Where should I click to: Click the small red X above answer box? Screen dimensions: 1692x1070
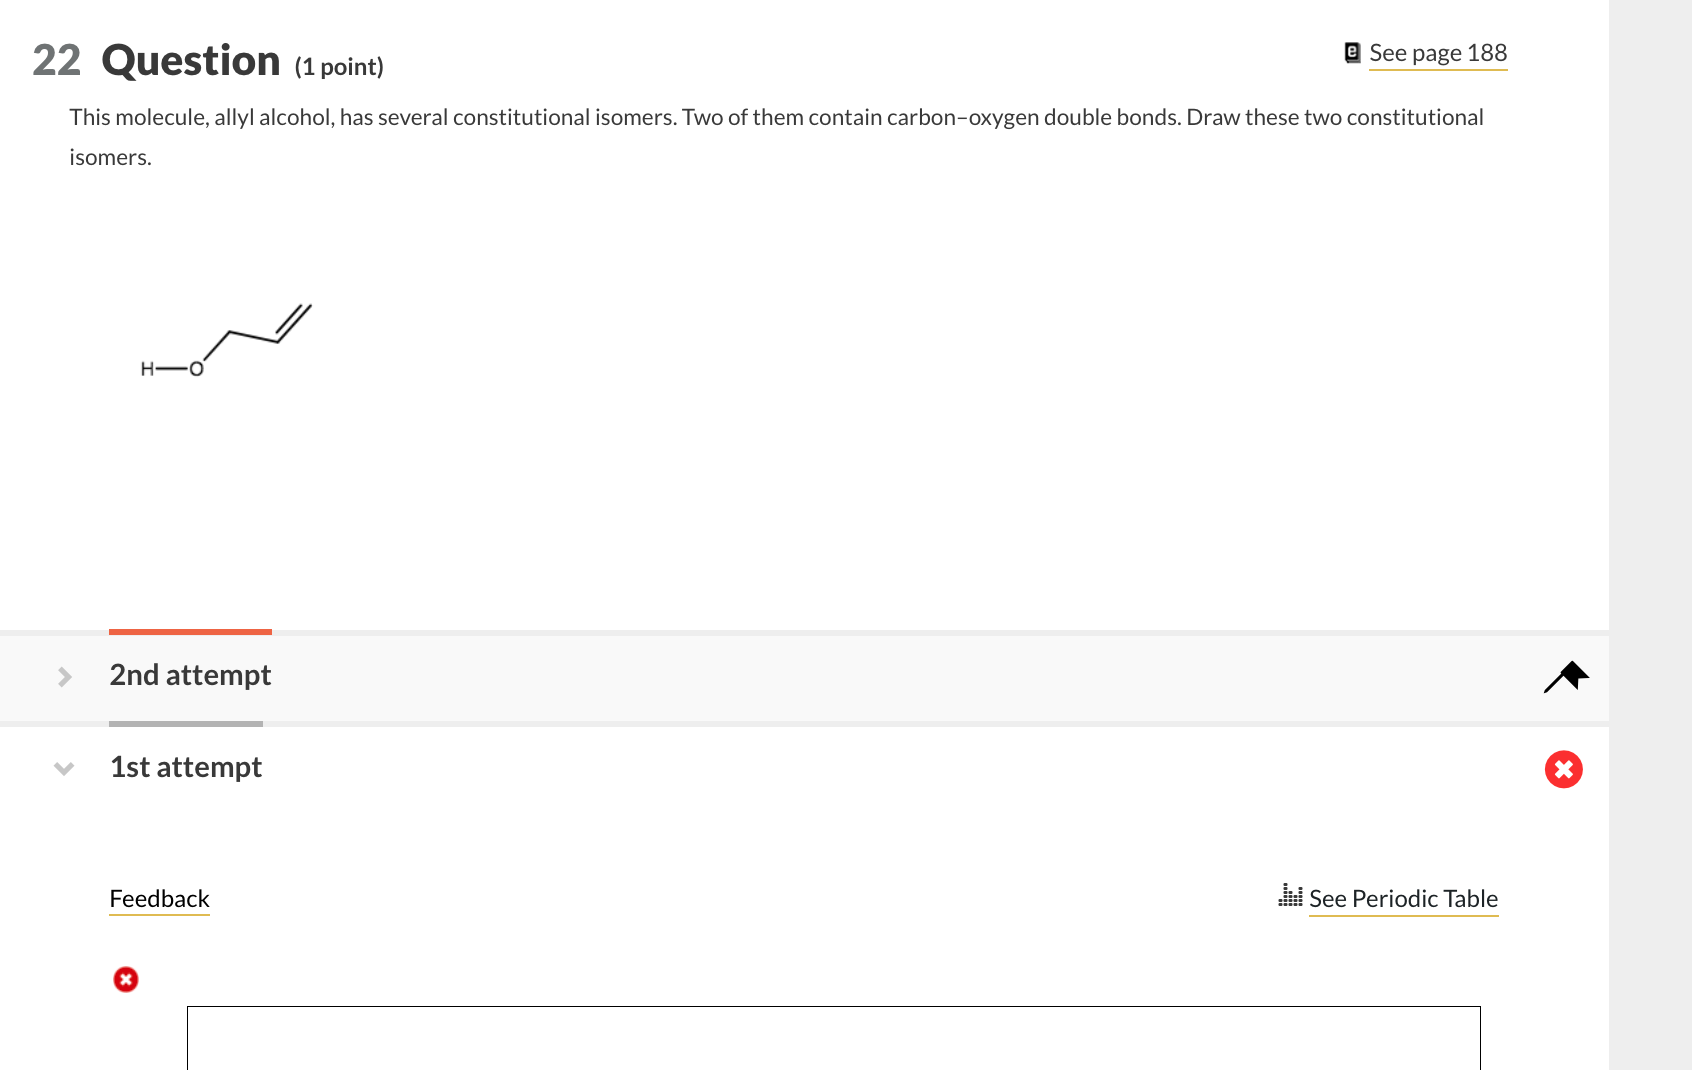126,979
